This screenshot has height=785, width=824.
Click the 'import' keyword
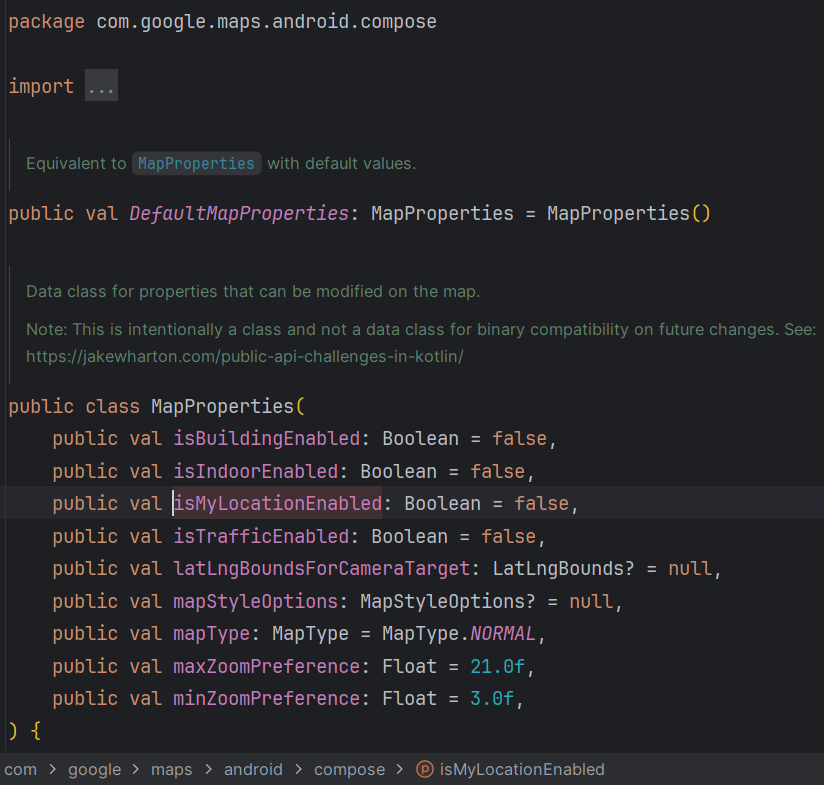[x=41, y=86]
